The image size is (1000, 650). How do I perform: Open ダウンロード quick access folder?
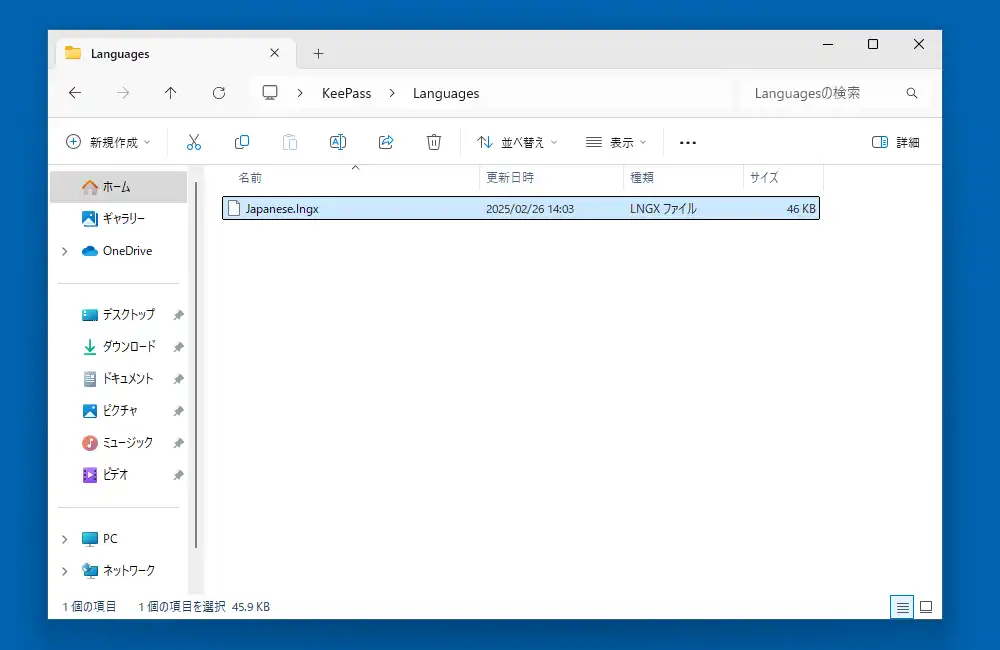point(119,346)
